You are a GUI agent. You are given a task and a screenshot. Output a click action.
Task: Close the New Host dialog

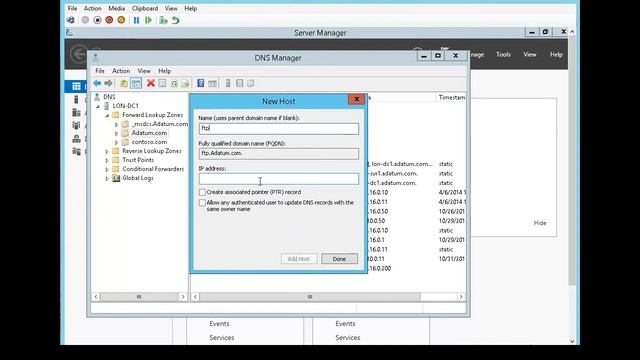pyautogui.click(x=356, y=99)
